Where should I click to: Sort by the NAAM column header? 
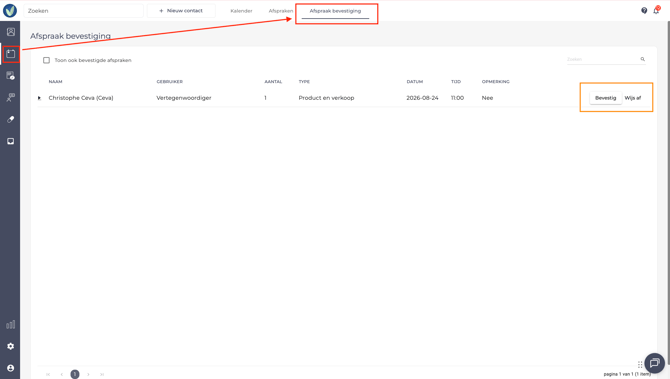coord(56,82)
